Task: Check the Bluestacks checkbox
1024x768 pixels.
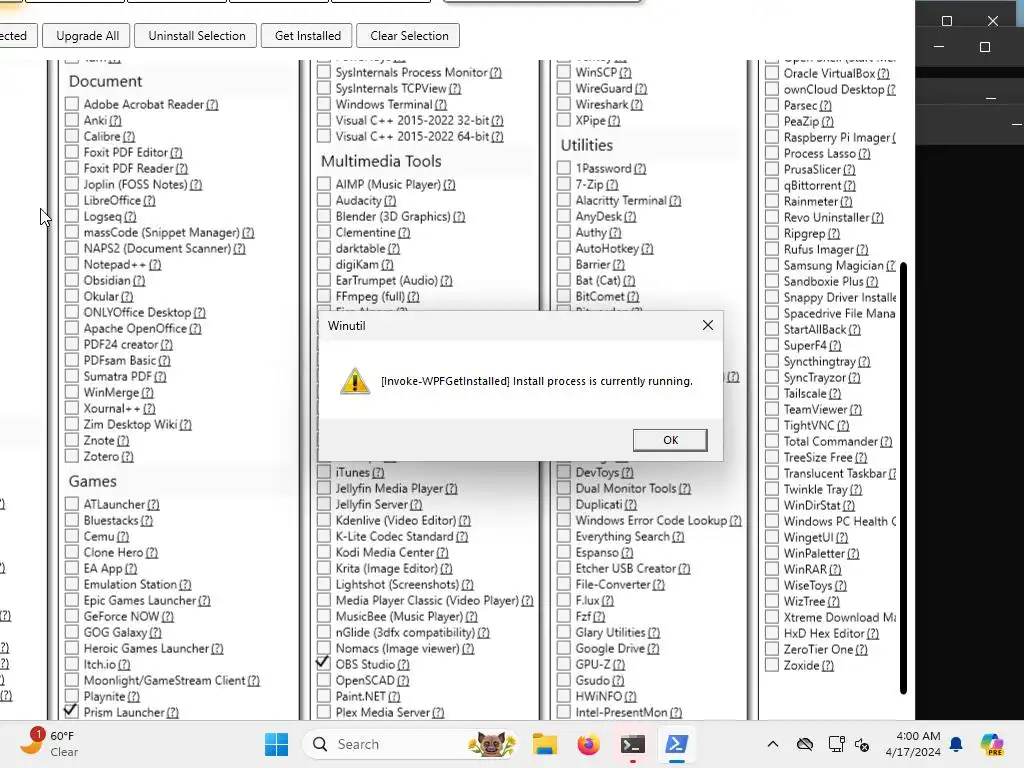Action: pos(72,520)
